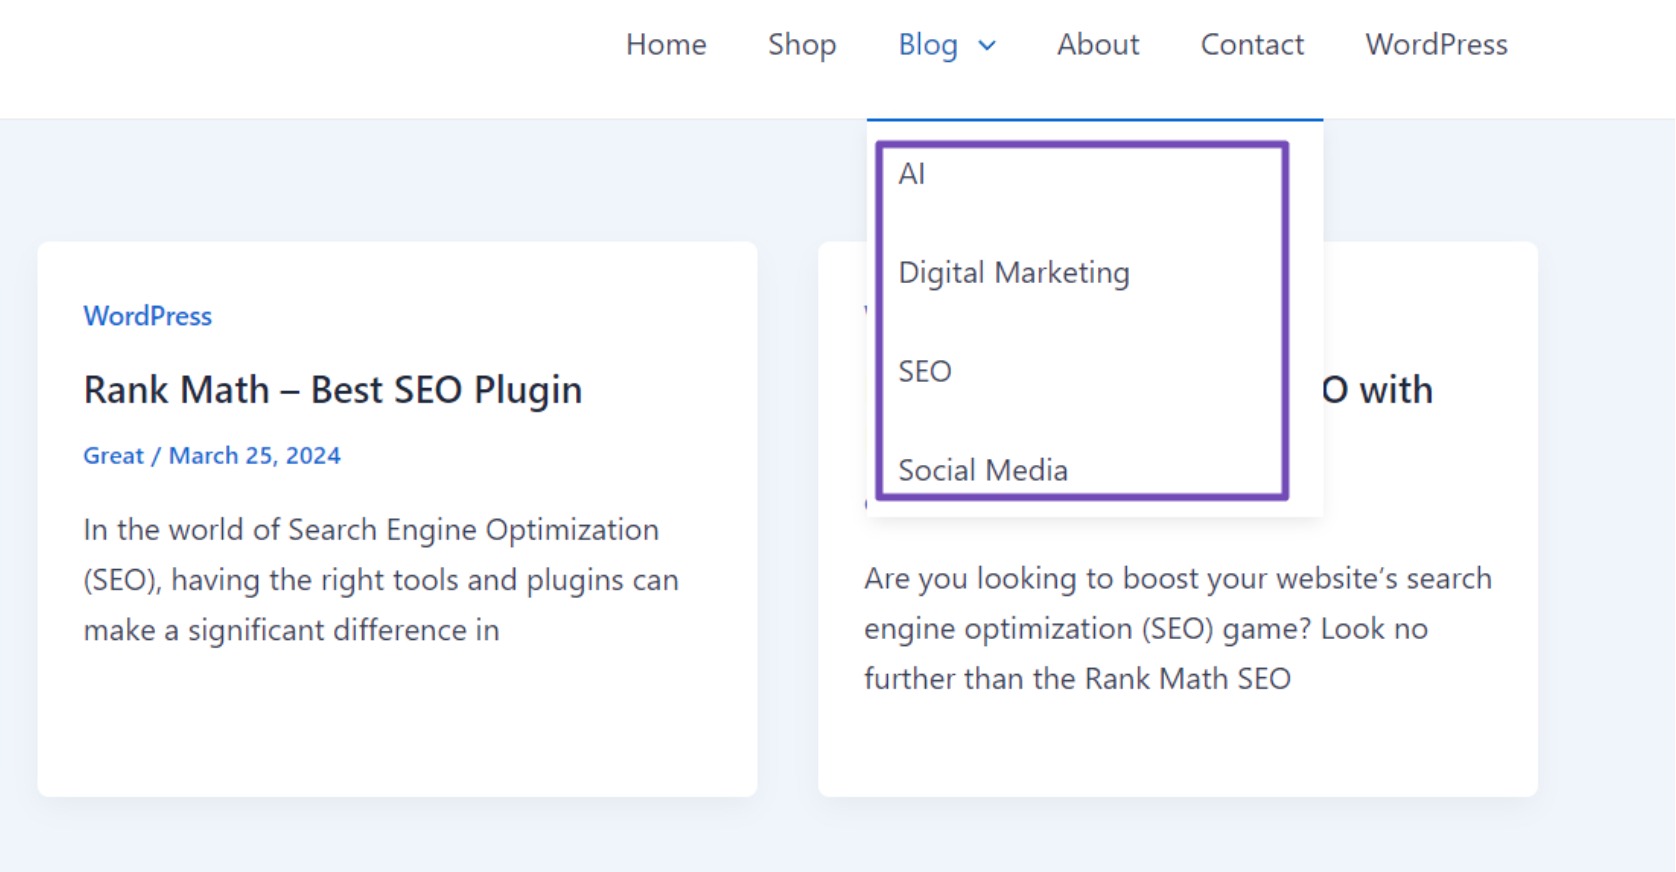Open the Rank Math – Best SEO Plugin post
Image resolution: width=1676 pixels, height=872 pixels.
(x=333, y=390)
